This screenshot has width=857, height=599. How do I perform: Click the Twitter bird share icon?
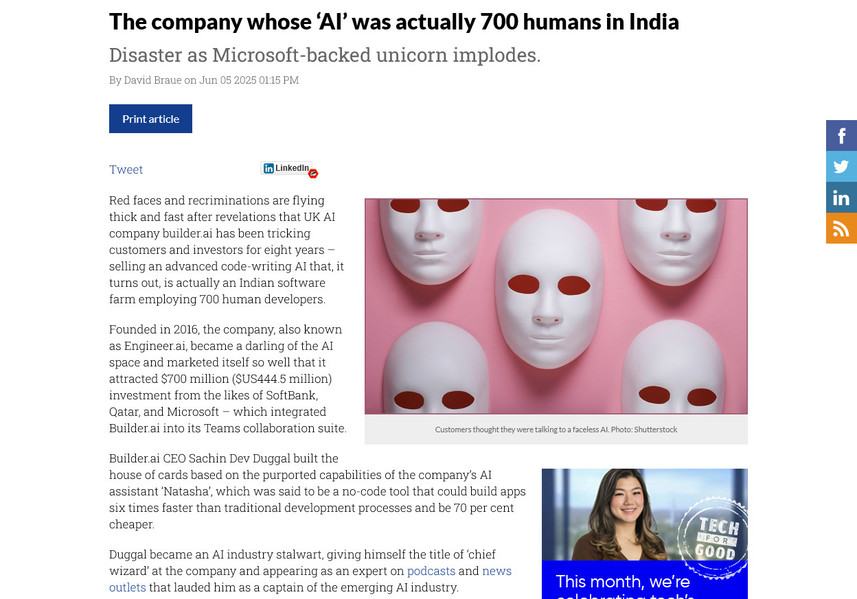841,166
